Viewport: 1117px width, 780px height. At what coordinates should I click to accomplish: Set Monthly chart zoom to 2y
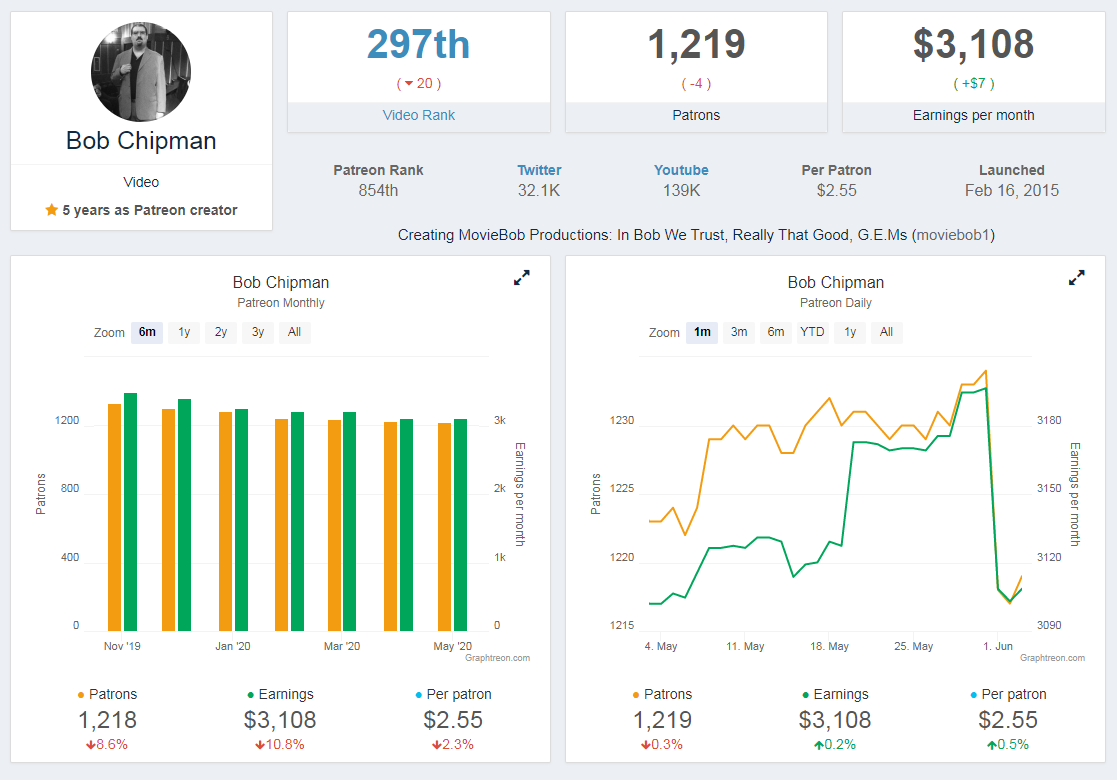(222, 332)
